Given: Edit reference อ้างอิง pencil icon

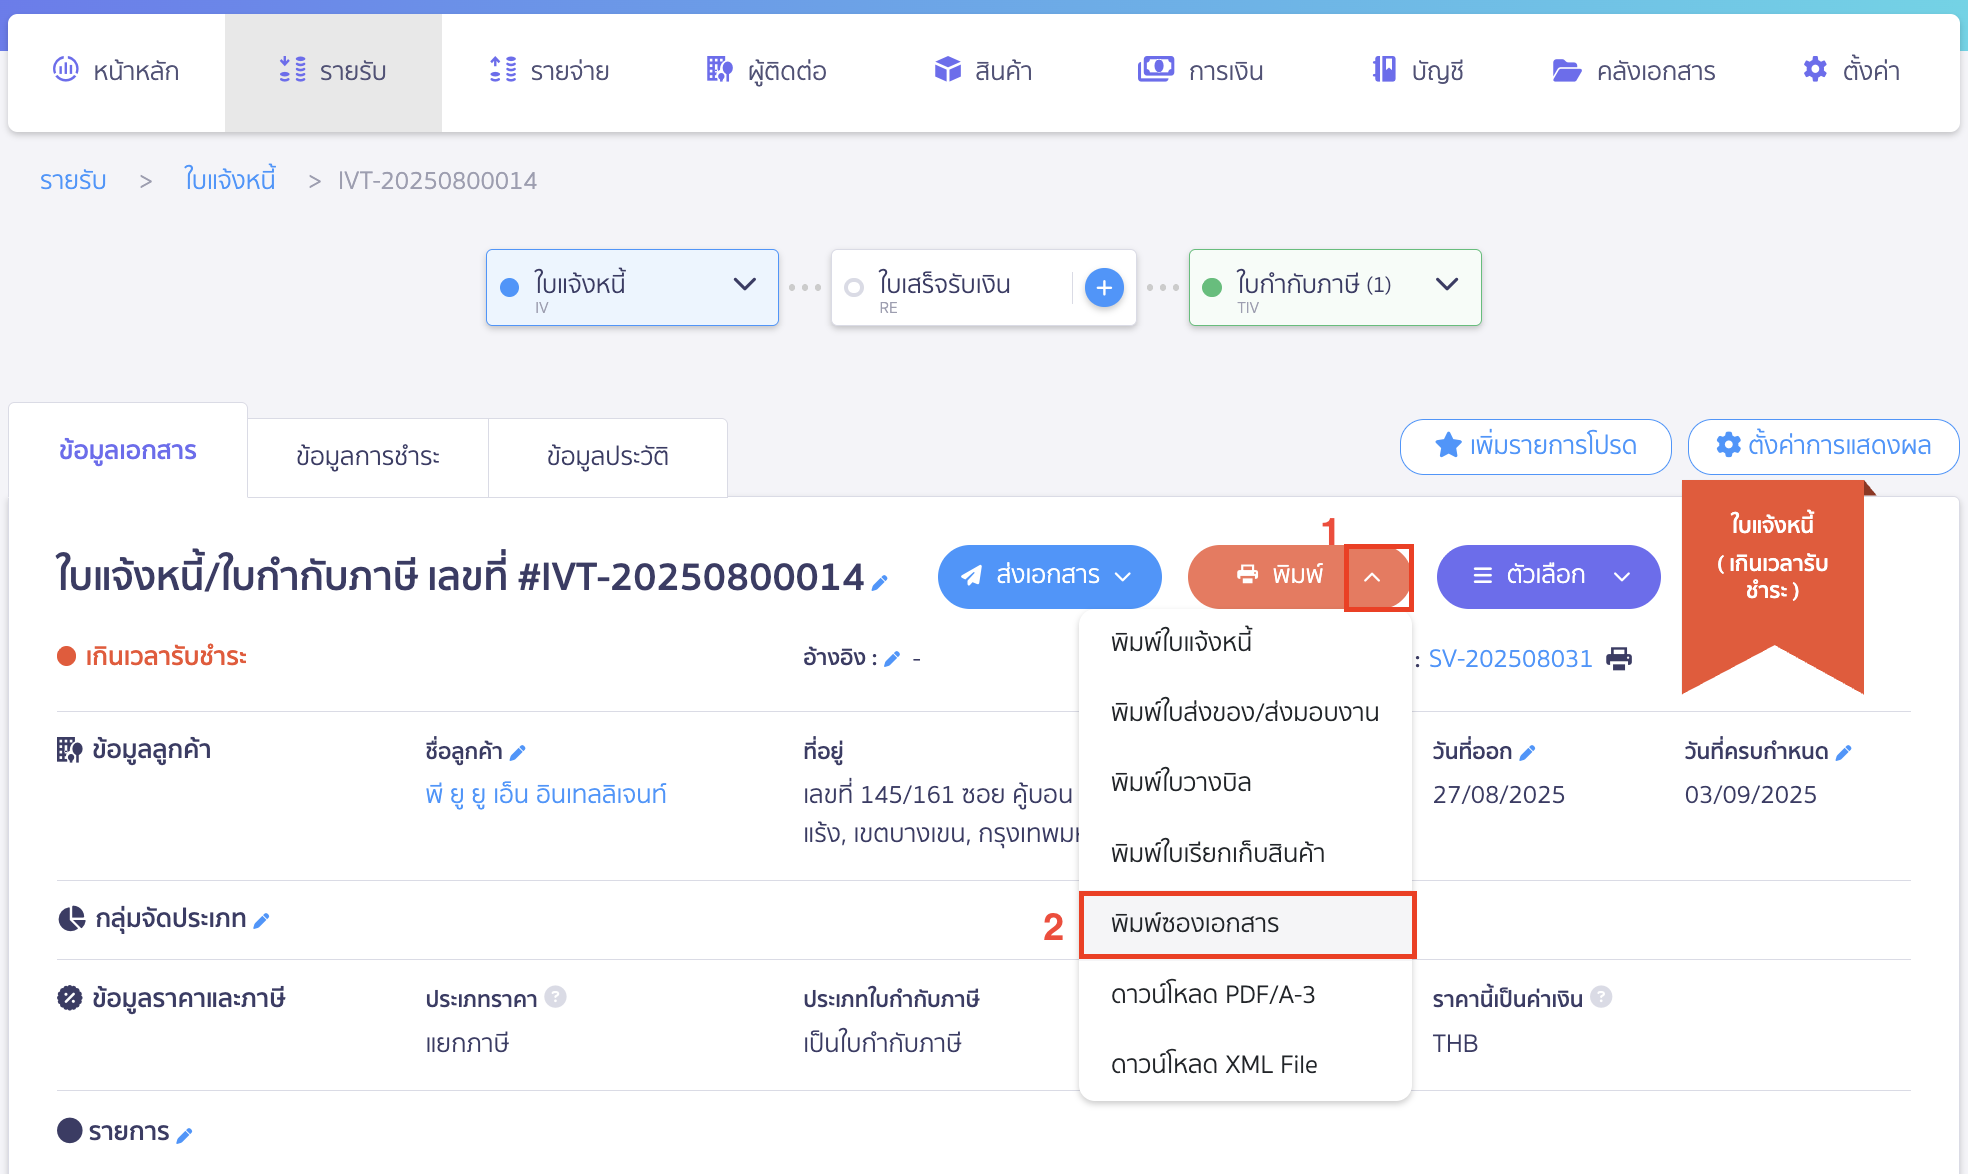Looking at the screenshot, I should tap(893, 658).
